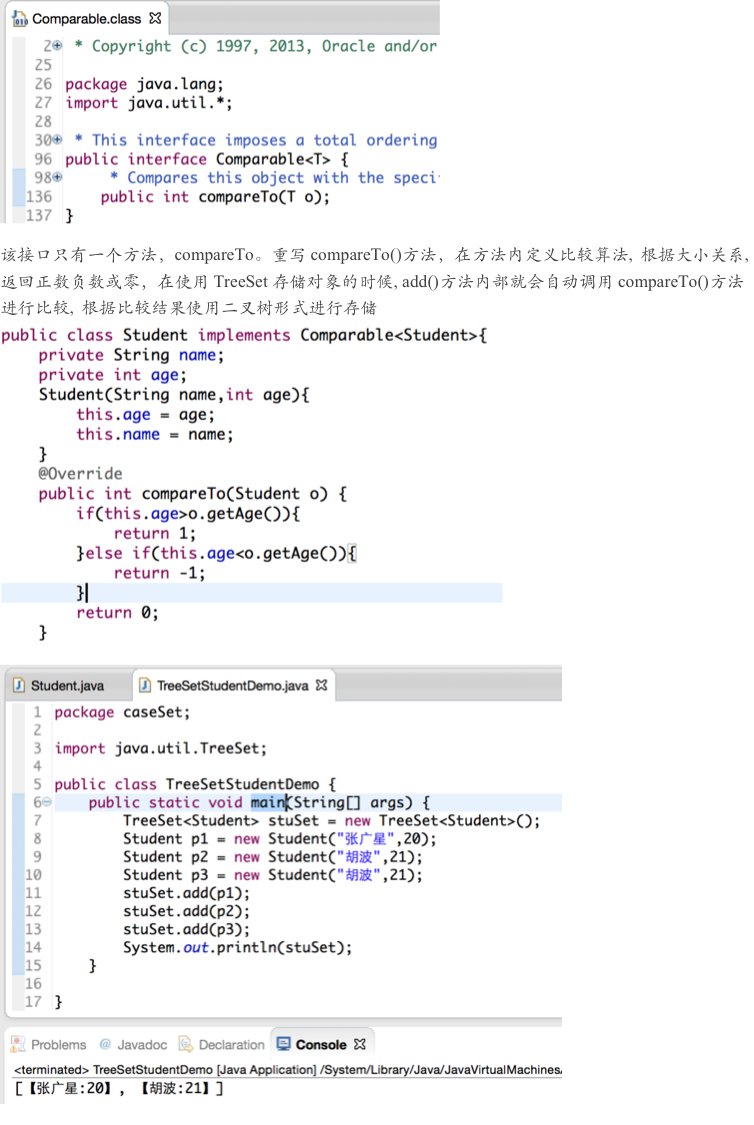Click the Comparable.class file icon

[x=20, y=19]
